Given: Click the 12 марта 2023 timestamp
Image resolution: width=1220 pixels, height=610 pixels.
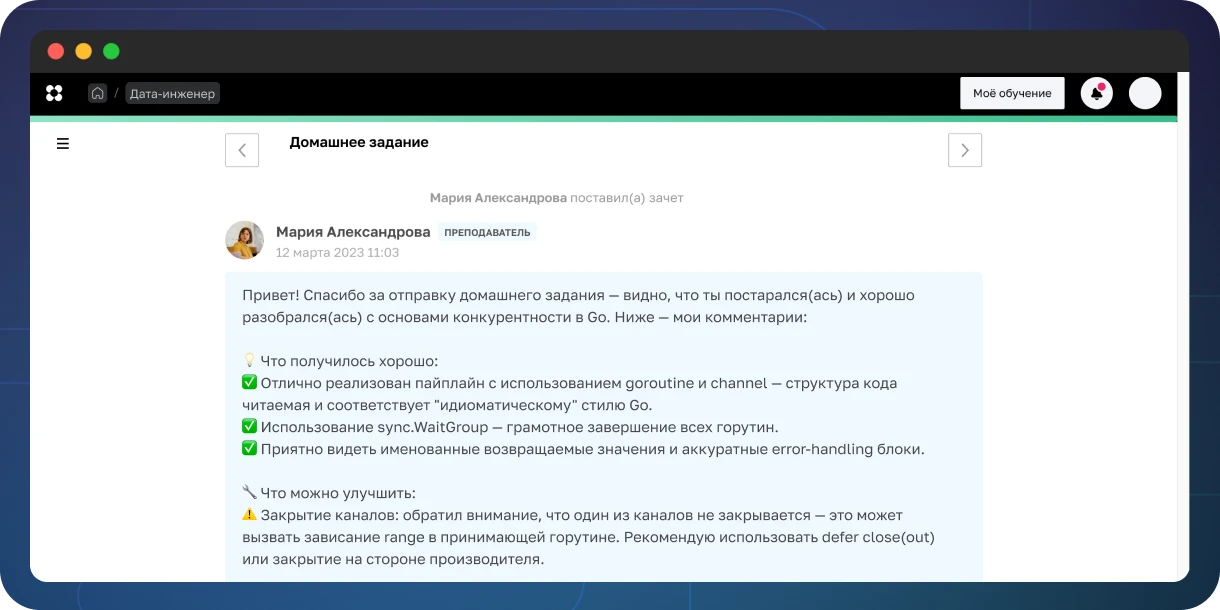Looking at the screenshot, I should (x=337, y=253).
